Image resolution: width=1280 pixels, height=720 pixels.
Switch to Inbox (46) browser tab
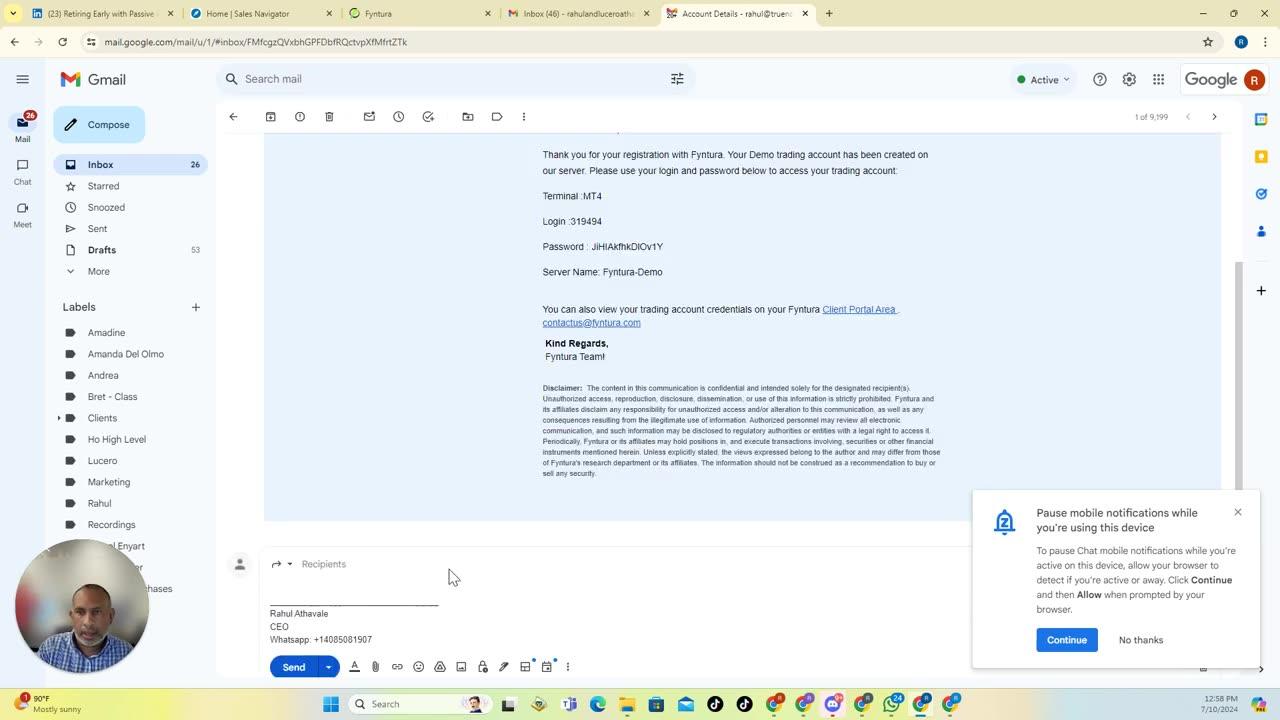579,13
